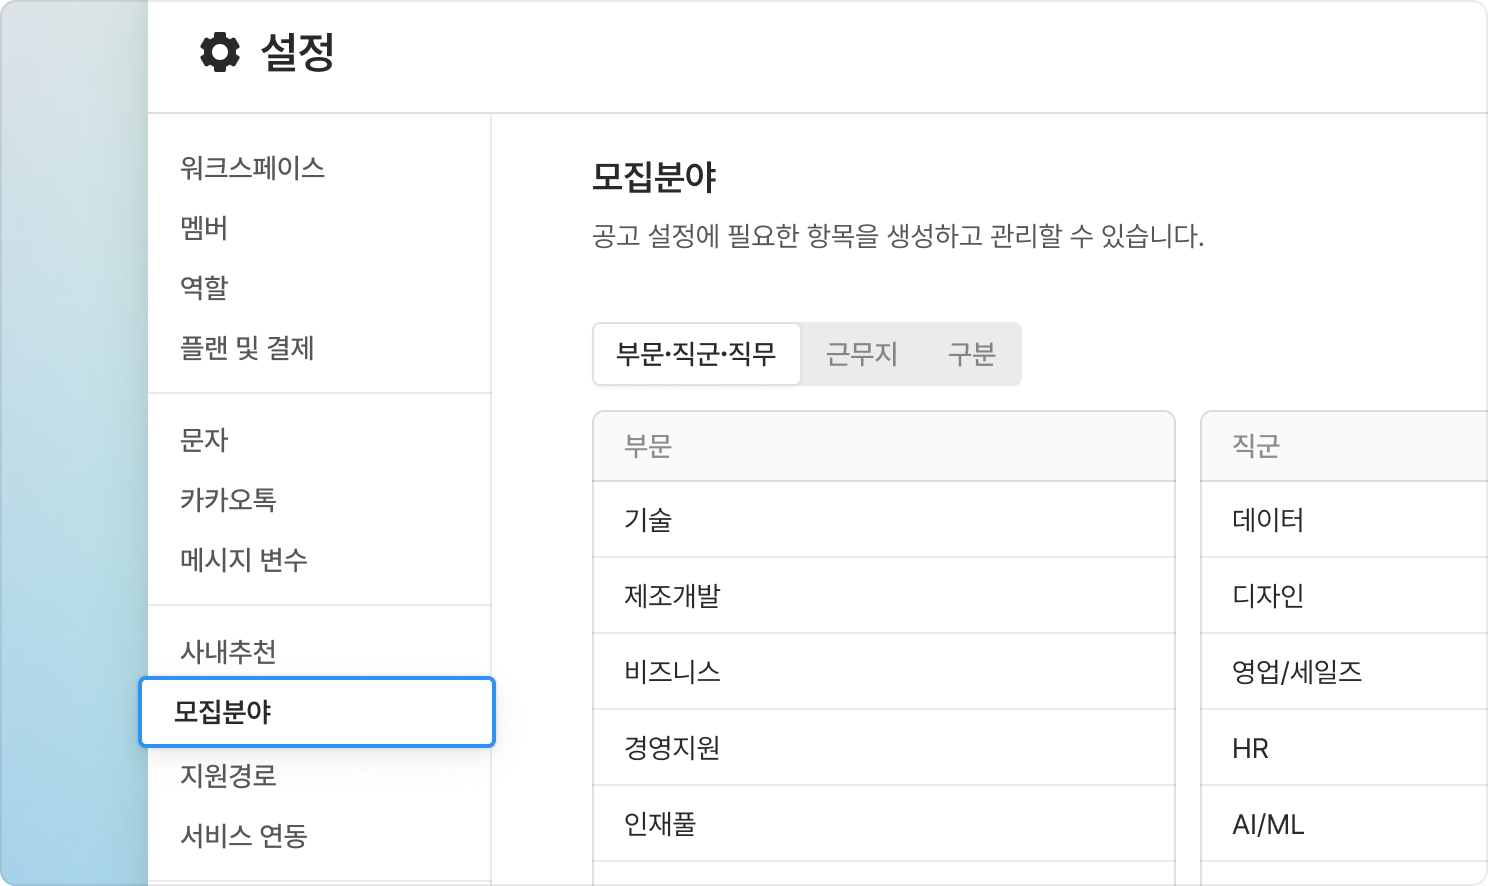Open the 워크스페이스 settings menu
The image size is (1488, 886).
coord(252,168)
